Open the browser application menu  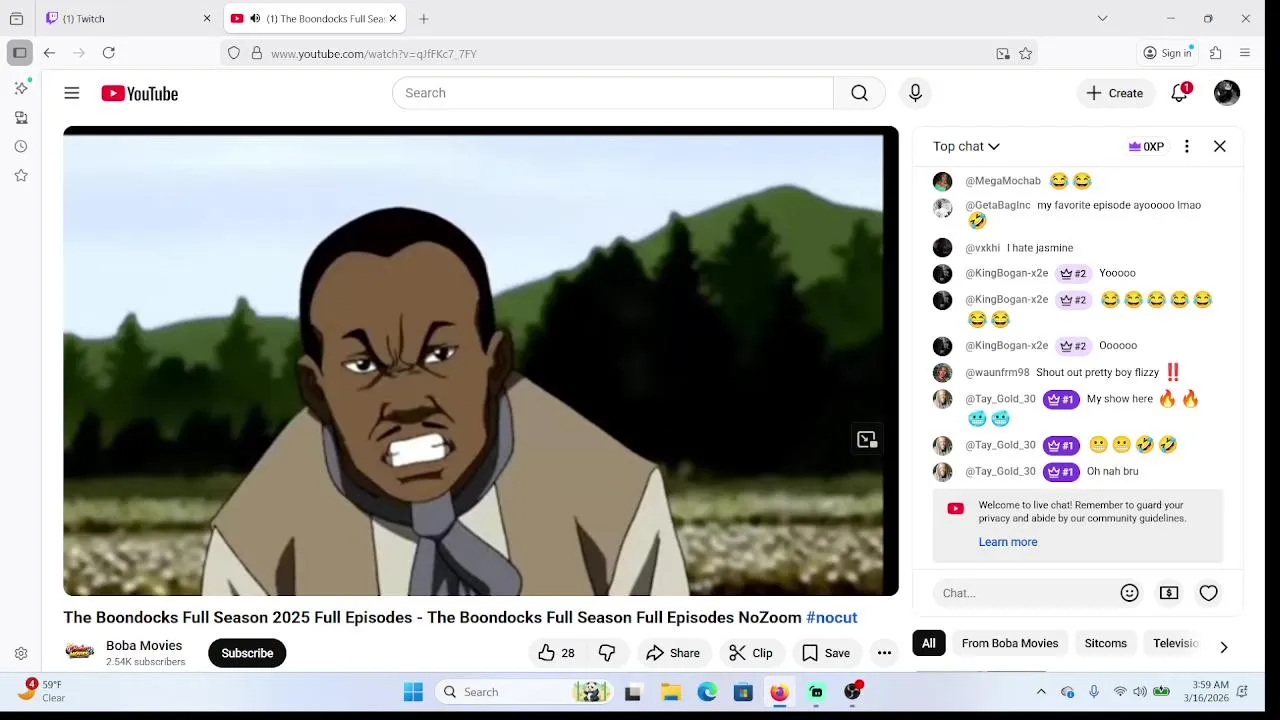click(1245, 53)
